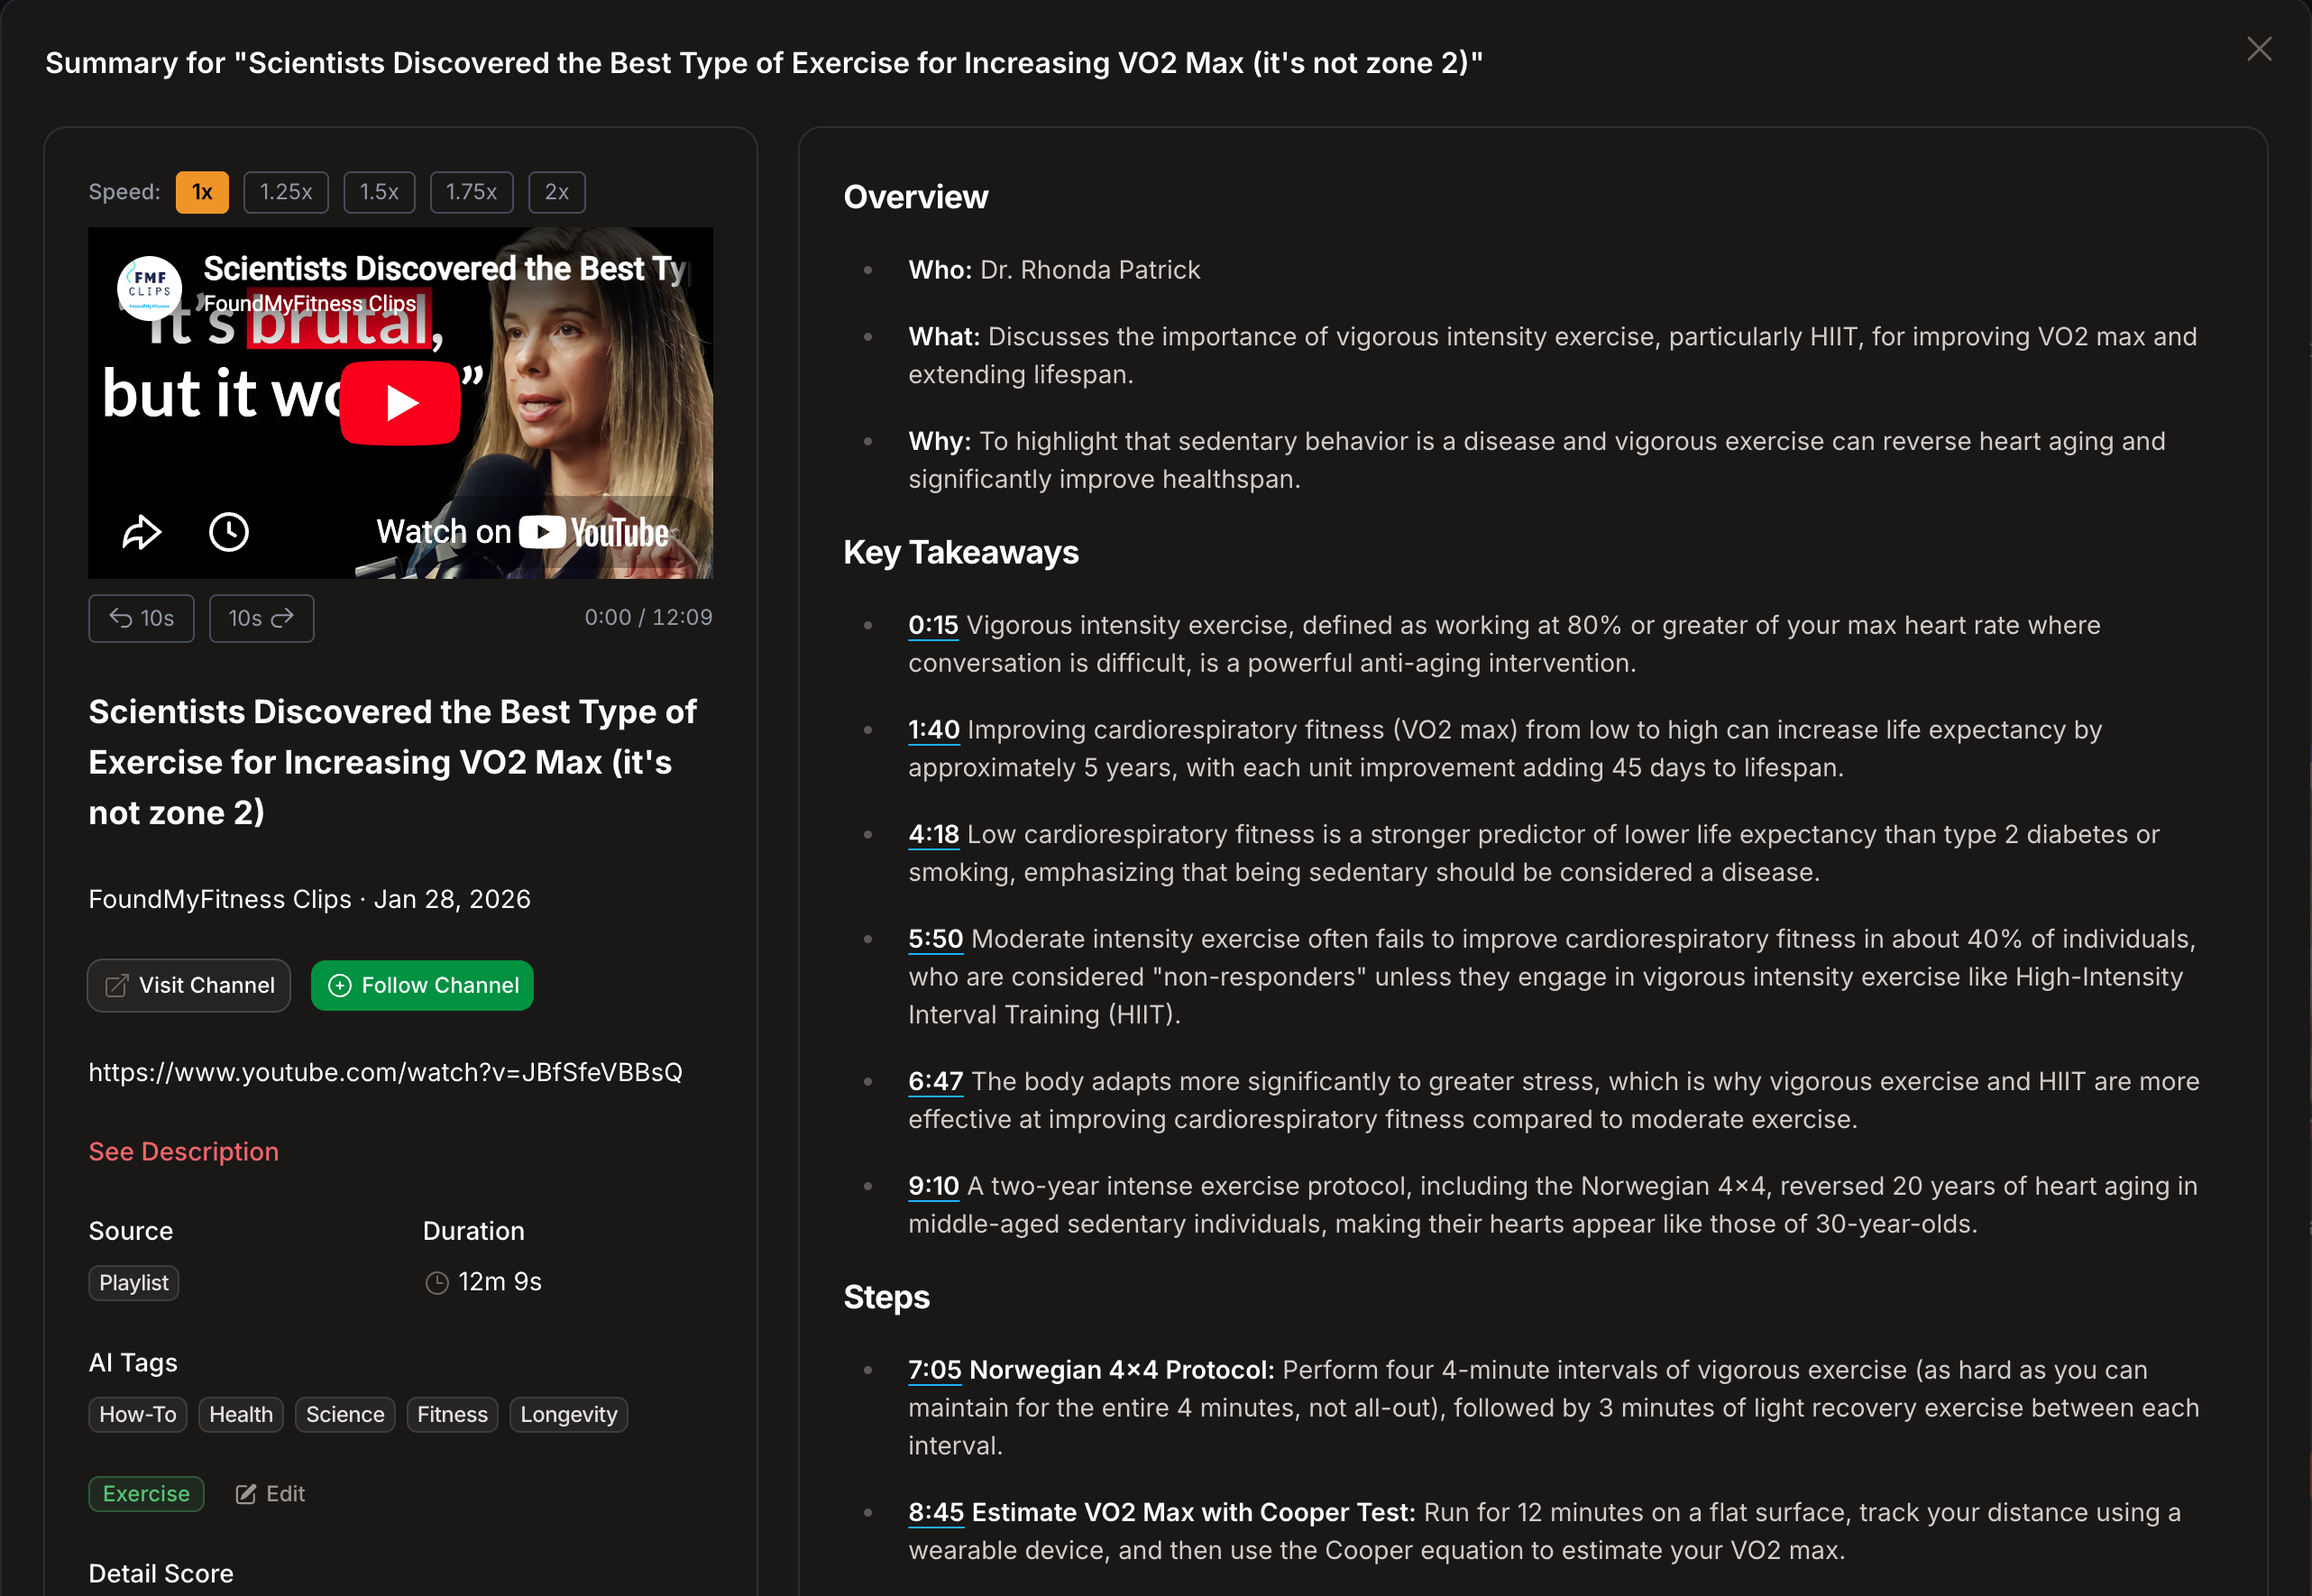The image size is (2312, 1596).
Task: Click the share arrow icon on video
Action: point(141,532)
